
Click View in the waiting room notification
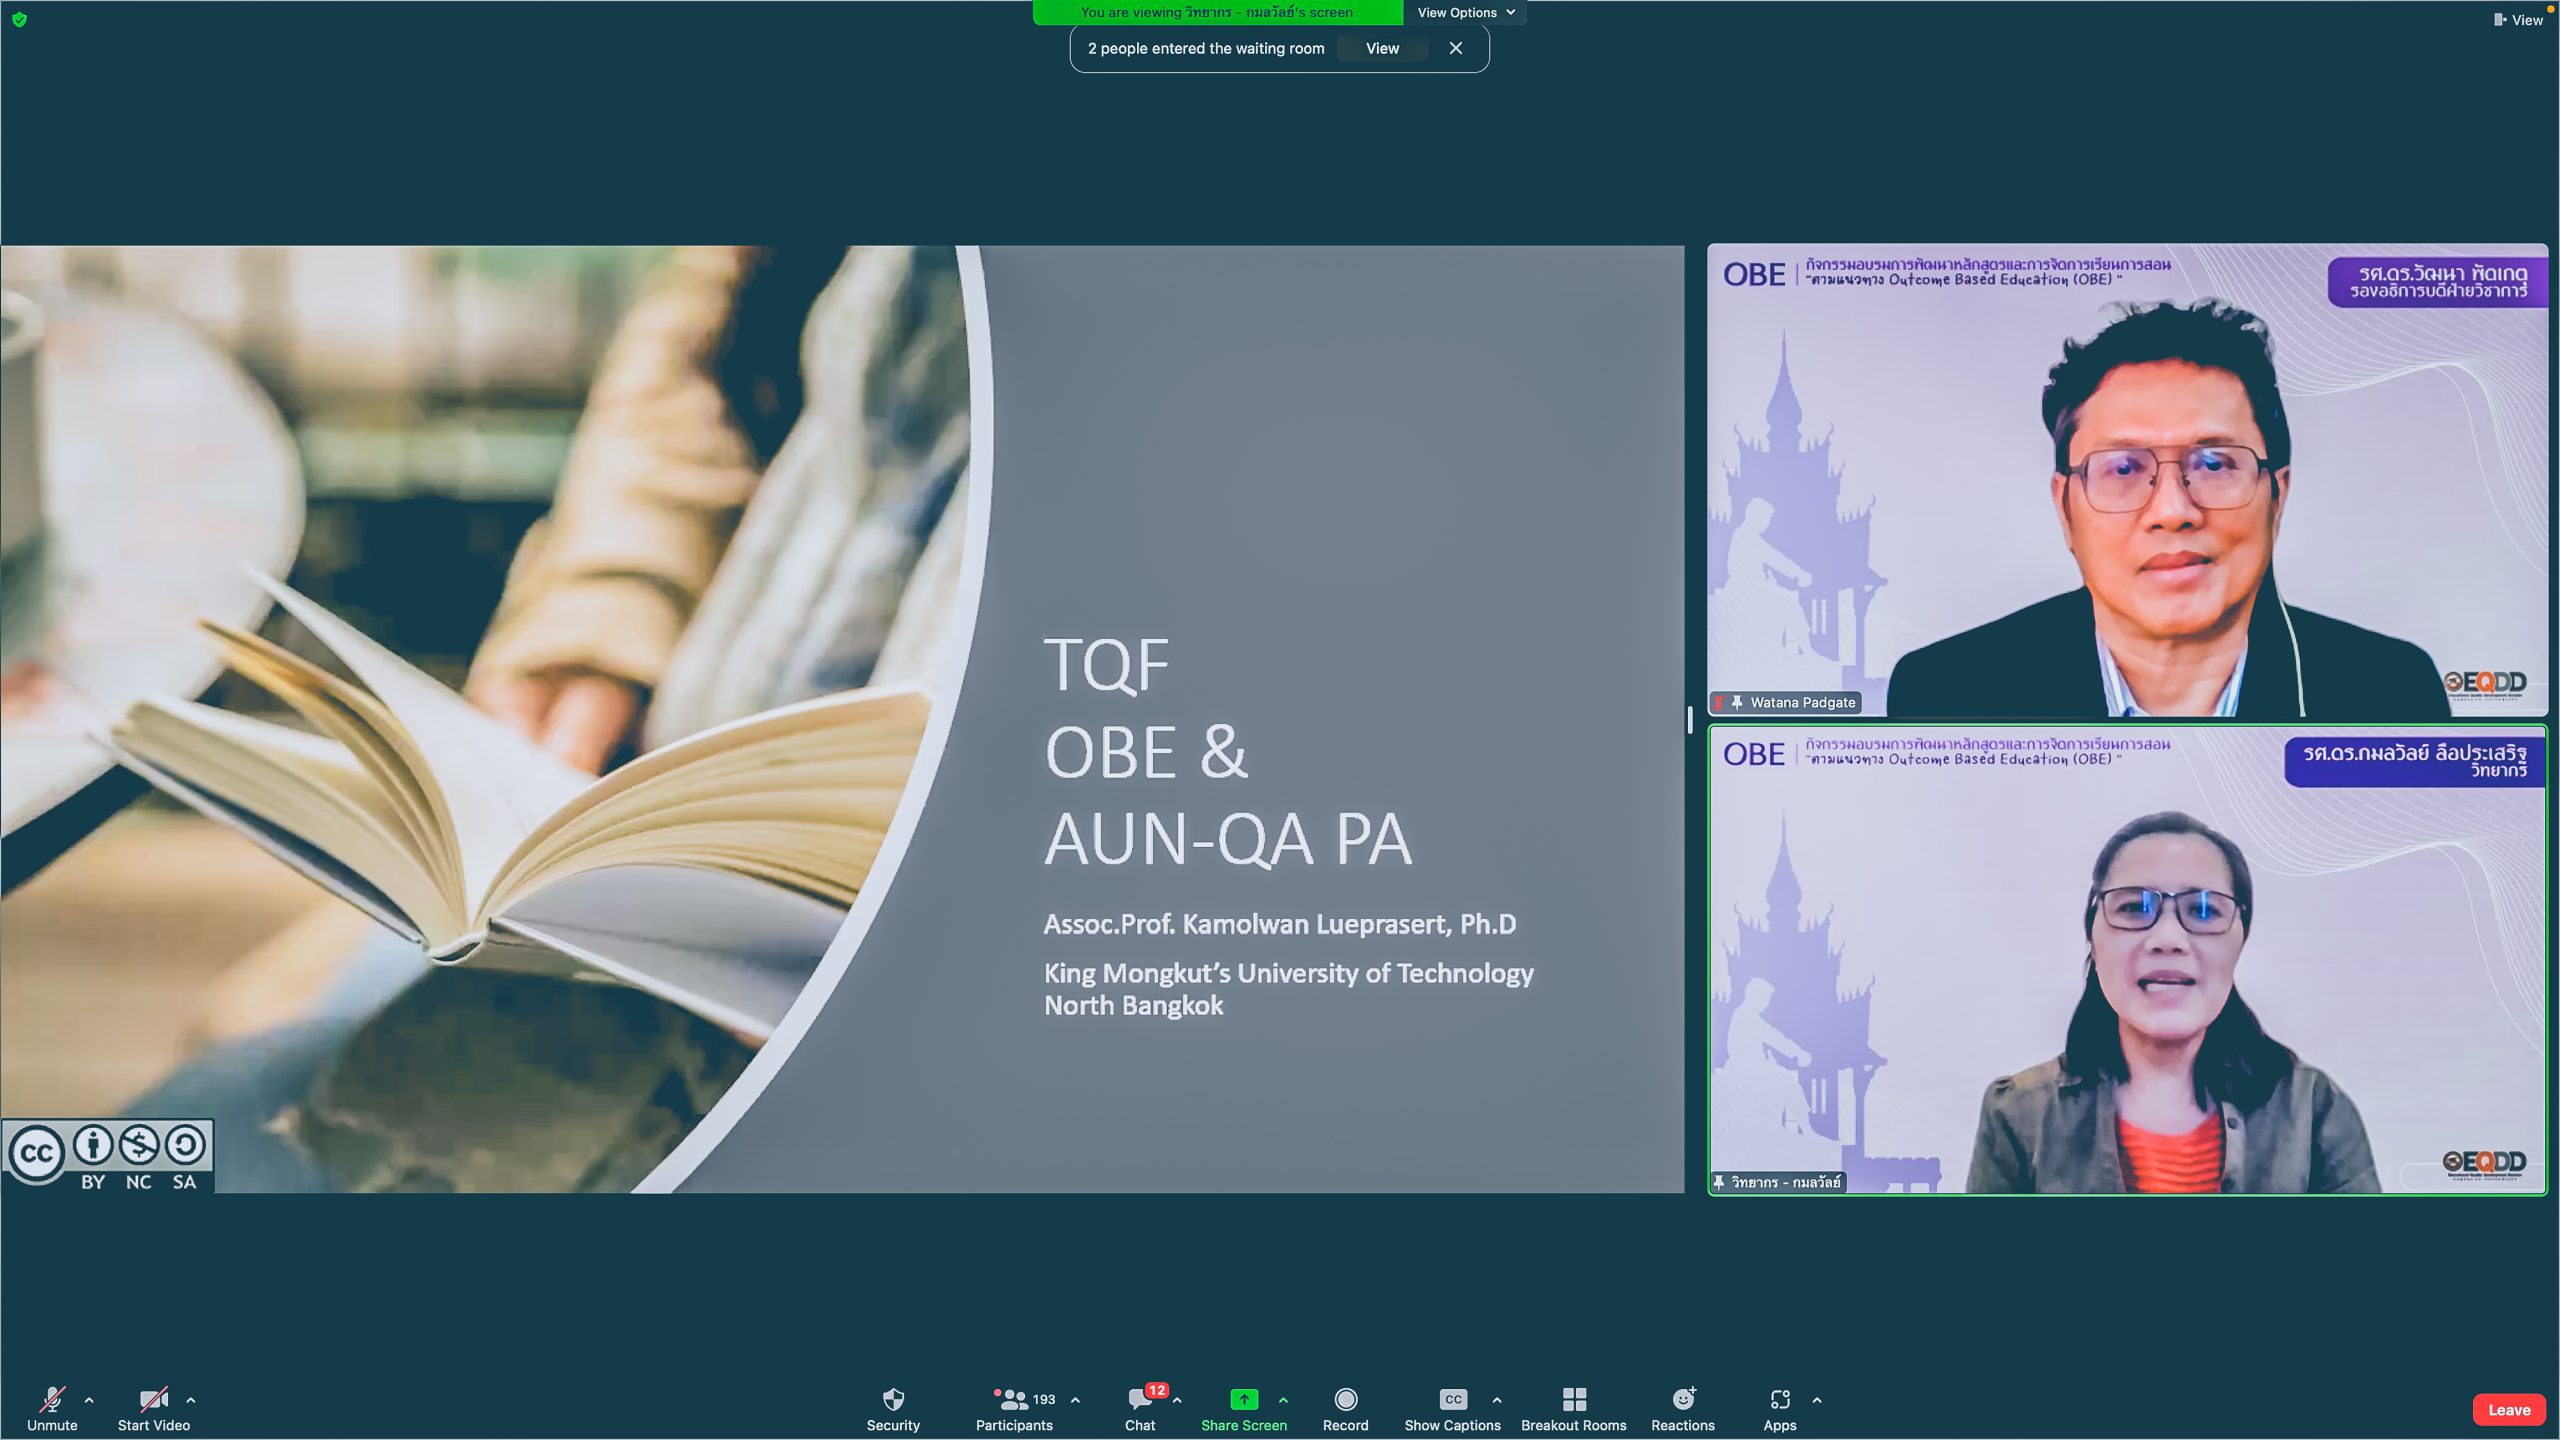1382,48
